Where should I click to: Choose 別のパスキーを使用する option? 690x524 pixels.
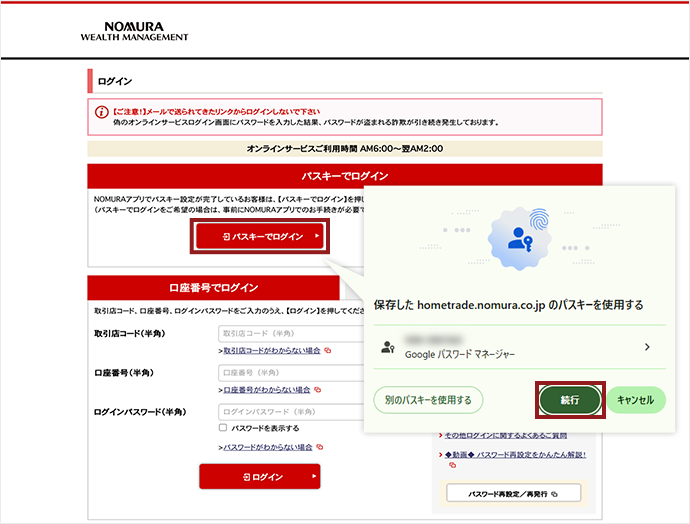pyautogui.click(x=428, y=399)
